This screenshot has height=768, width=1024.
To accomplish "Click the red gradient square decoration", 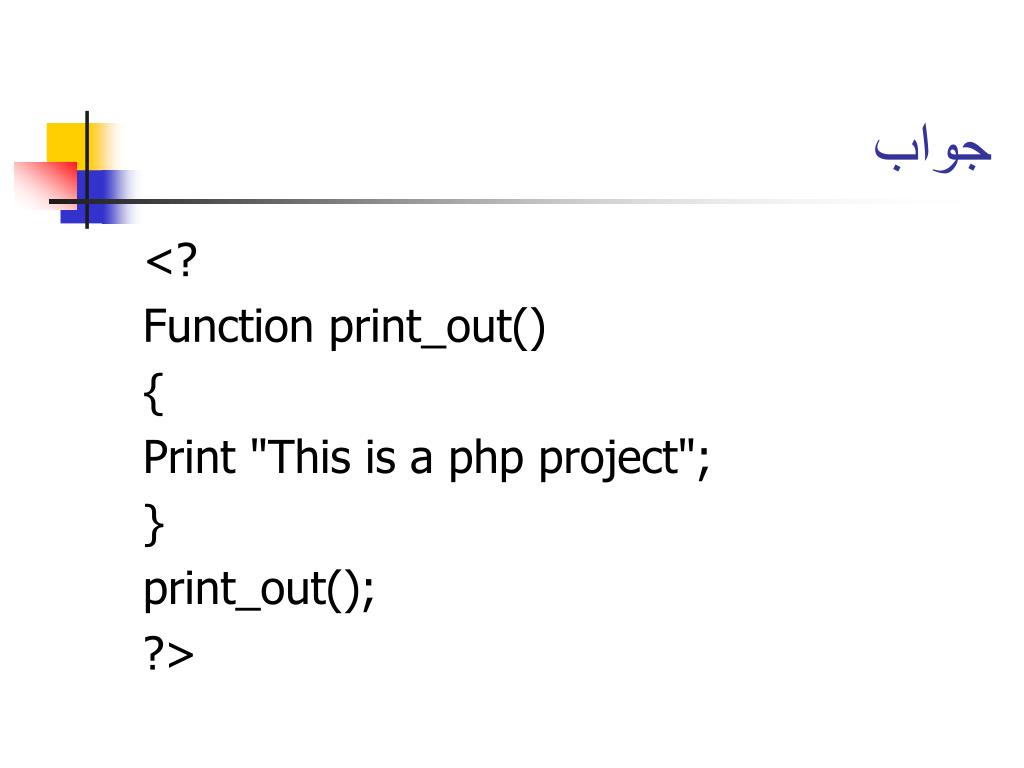I will click(46, 185).
